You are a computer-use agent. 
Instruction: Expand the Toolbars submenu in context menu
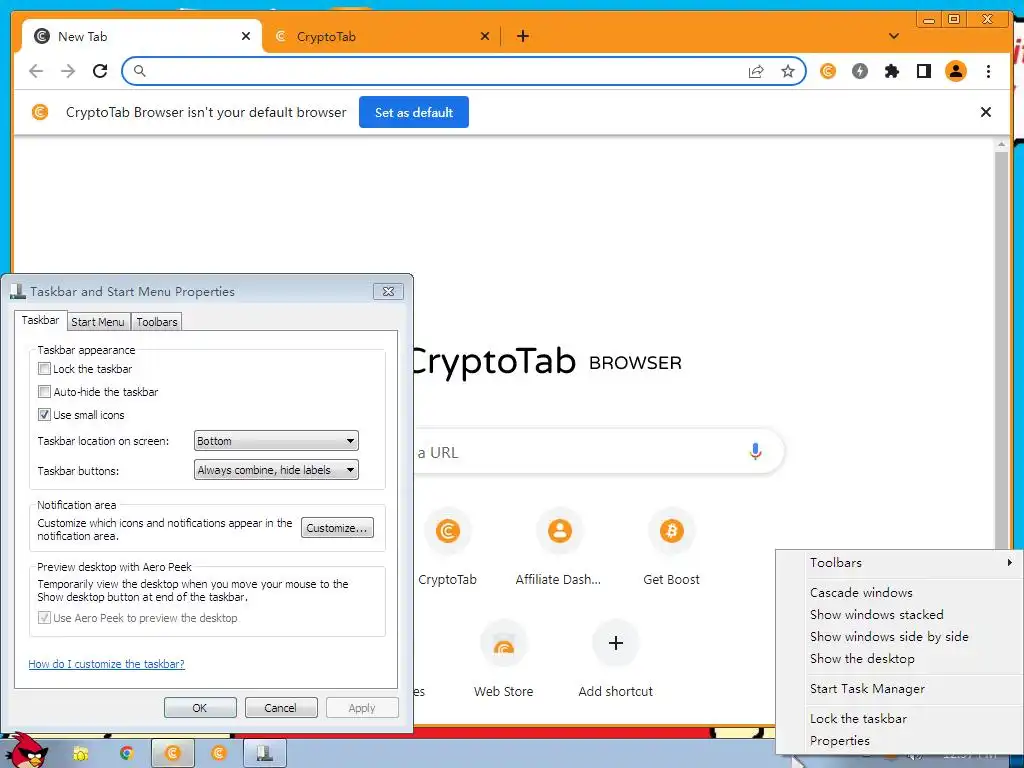(x=899, y=562)
